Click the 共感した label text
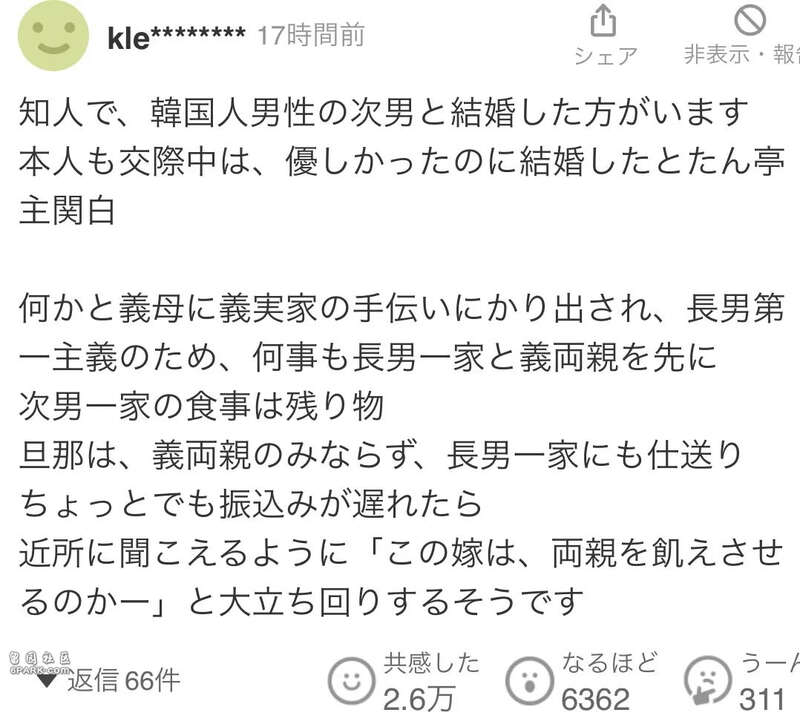This screenshot has height=724, width=800. point(432,663)
